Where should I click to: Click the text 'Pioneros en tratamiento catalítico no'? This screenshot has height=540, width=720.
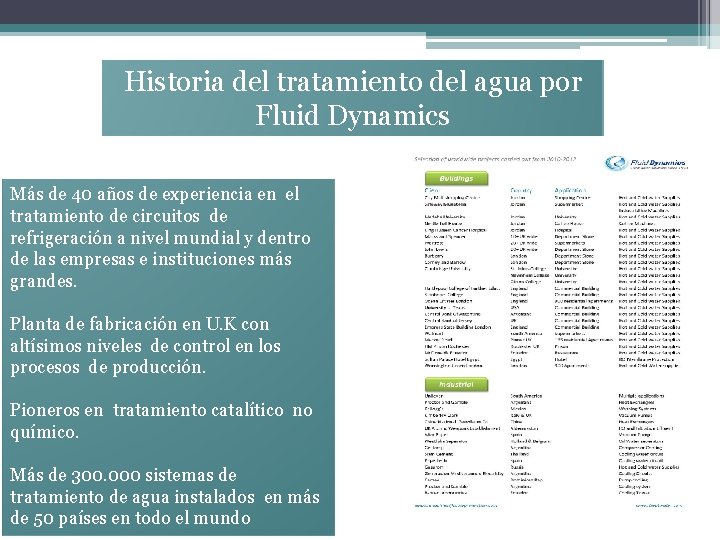coord(161,410)
